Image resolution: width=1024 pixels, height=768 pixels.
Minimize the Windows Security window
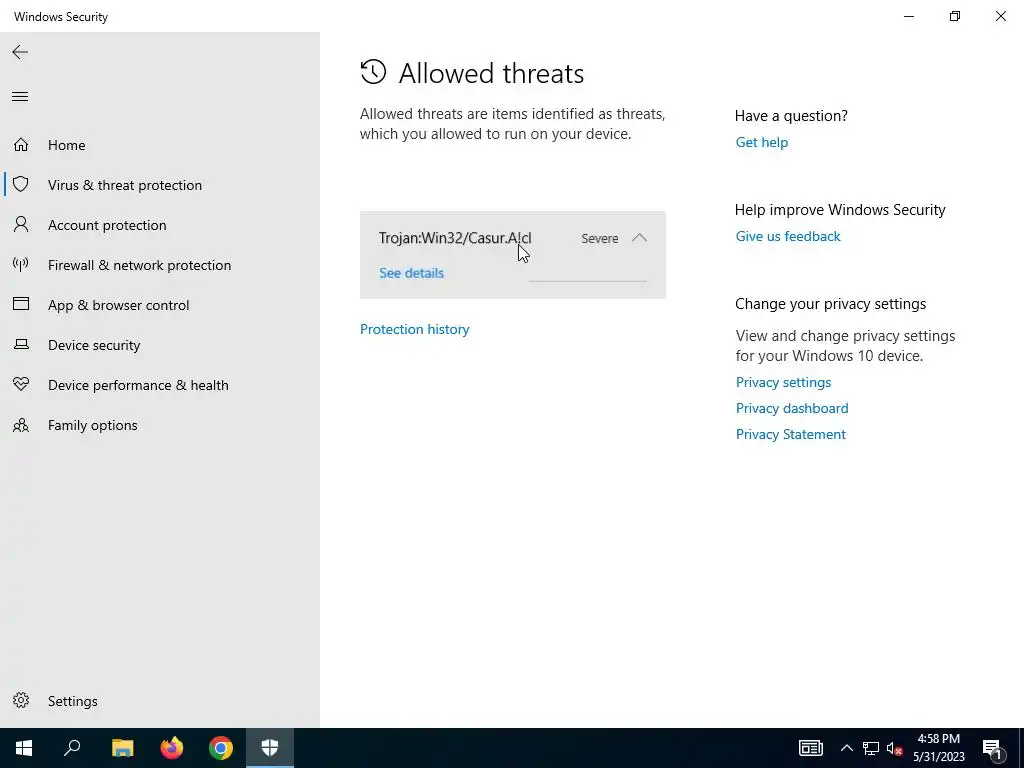click(908, 16)
